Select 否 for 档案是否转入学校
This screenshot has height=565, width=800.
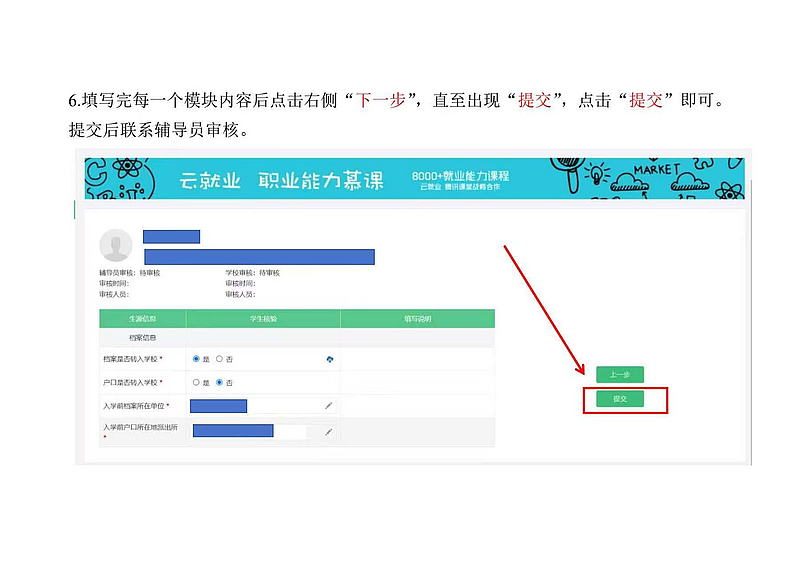[x=219, y=358]
